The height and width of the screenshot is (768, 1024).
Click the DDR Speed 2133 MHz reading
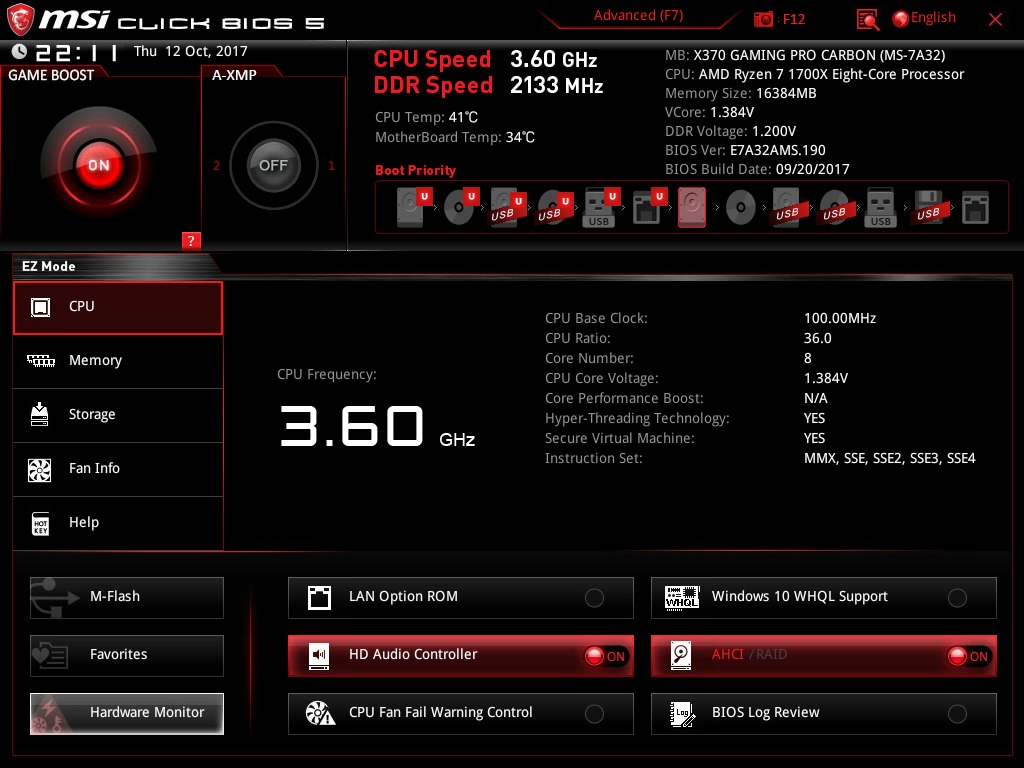point(488,86)
